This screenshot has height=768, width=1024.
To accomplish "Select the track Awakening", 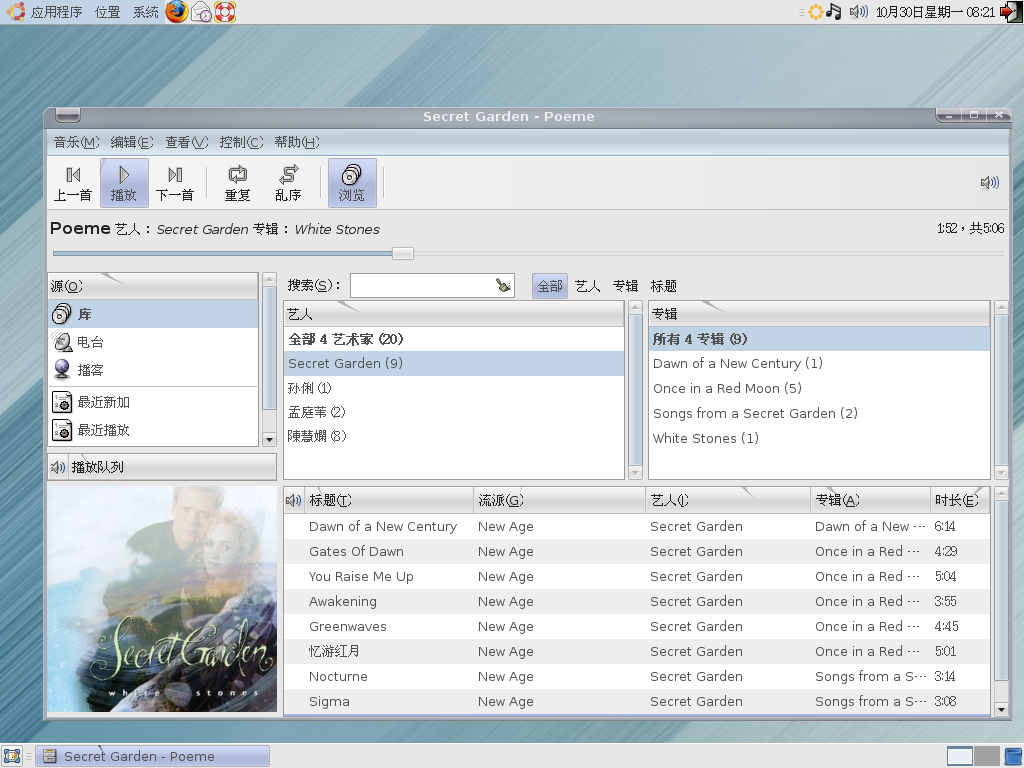I will (637, 601).
